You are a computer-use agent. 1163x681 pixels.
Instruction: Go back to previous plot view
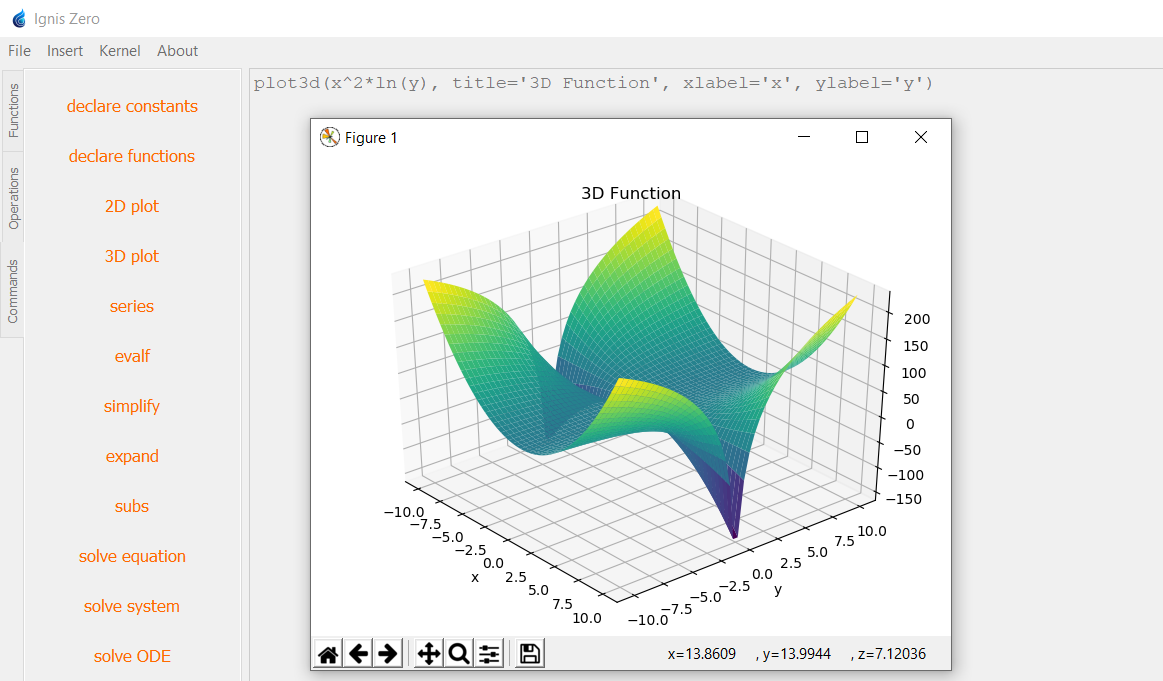[358, 654]
